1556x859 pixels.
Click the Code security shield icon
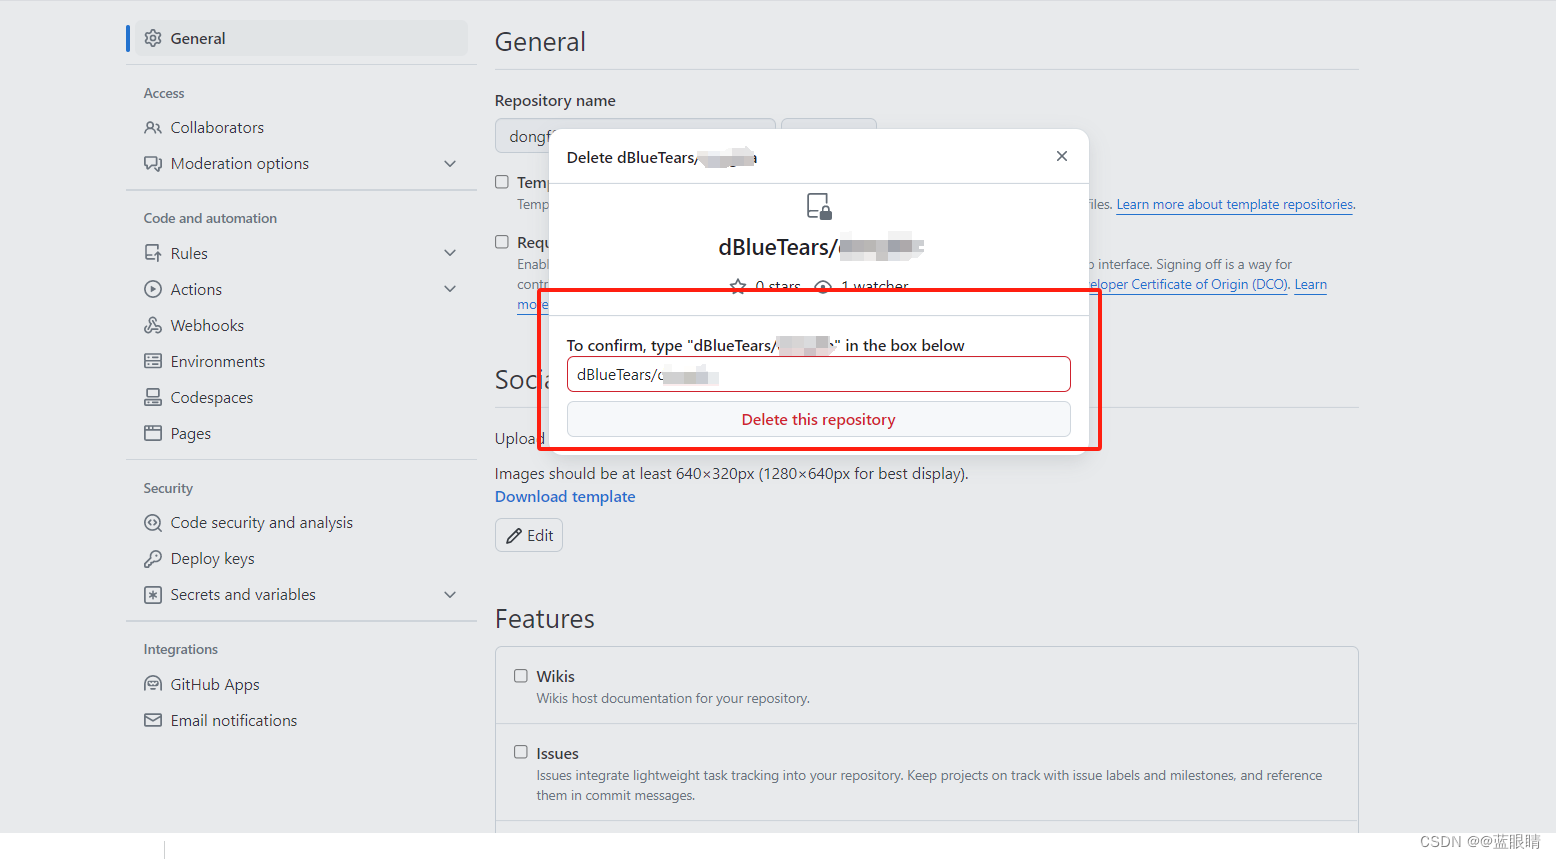(x=153, y=522)
